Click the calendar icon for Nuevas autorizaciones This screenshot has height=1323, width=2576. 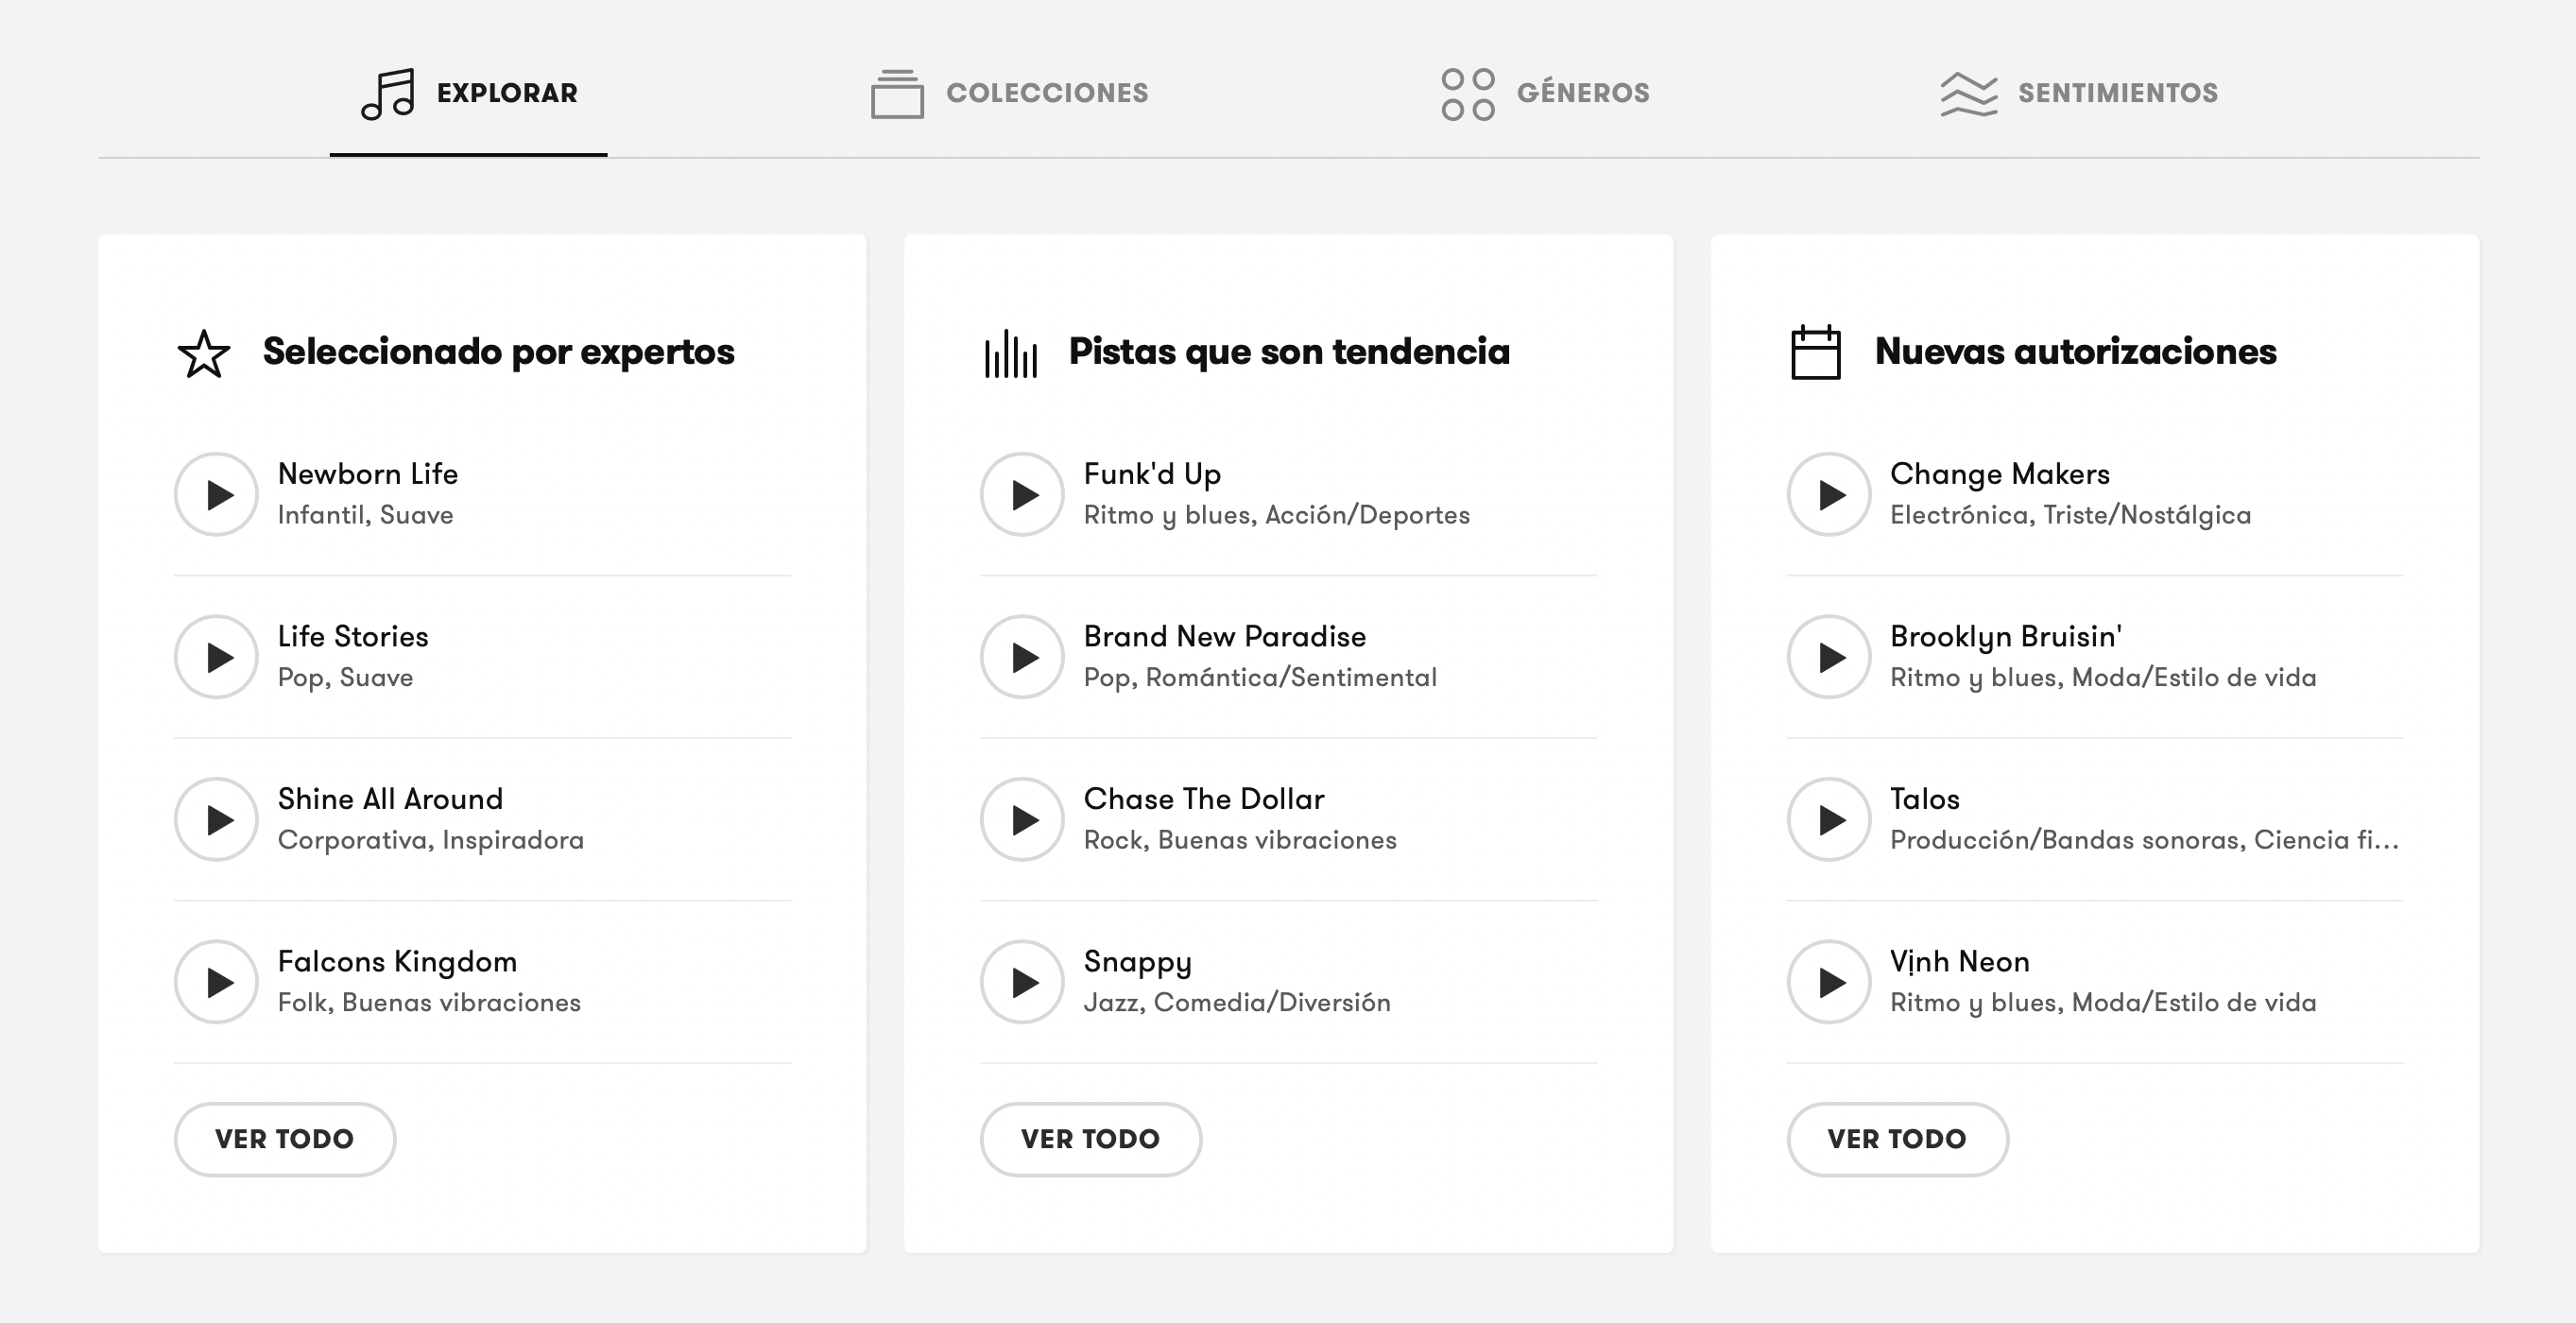click(1816, 352)
